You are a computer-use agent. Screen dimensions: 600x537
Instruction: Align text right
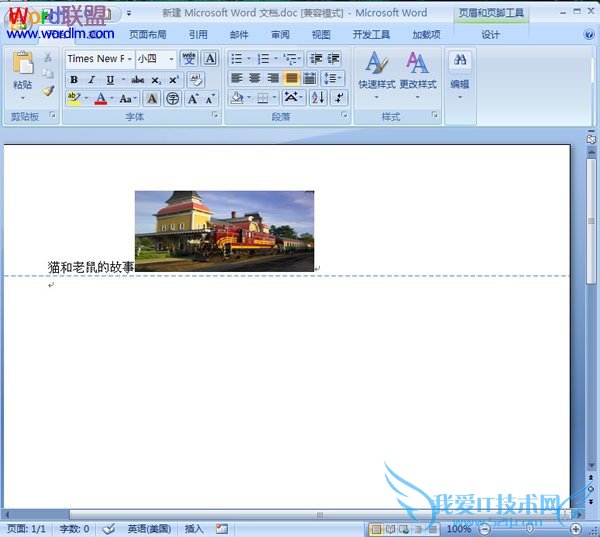(273, 78)
